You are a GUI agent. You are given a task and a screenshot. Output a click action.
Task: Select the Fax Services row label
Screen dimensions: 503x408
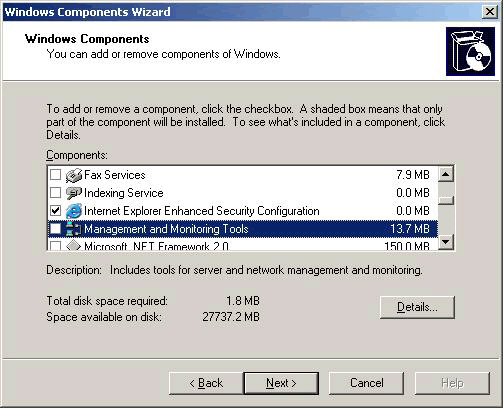click(115, 175)
